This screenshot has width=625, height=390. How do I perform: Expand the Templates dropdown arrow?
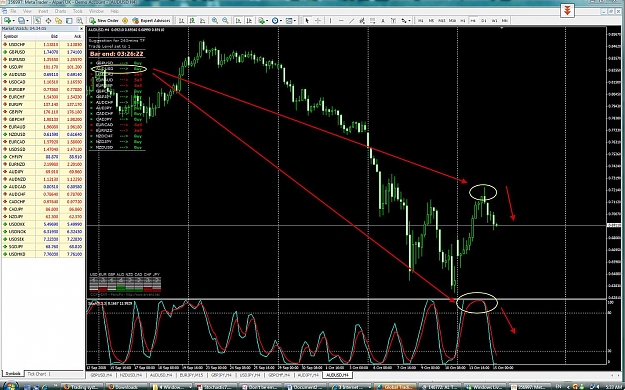pos(295,20)
